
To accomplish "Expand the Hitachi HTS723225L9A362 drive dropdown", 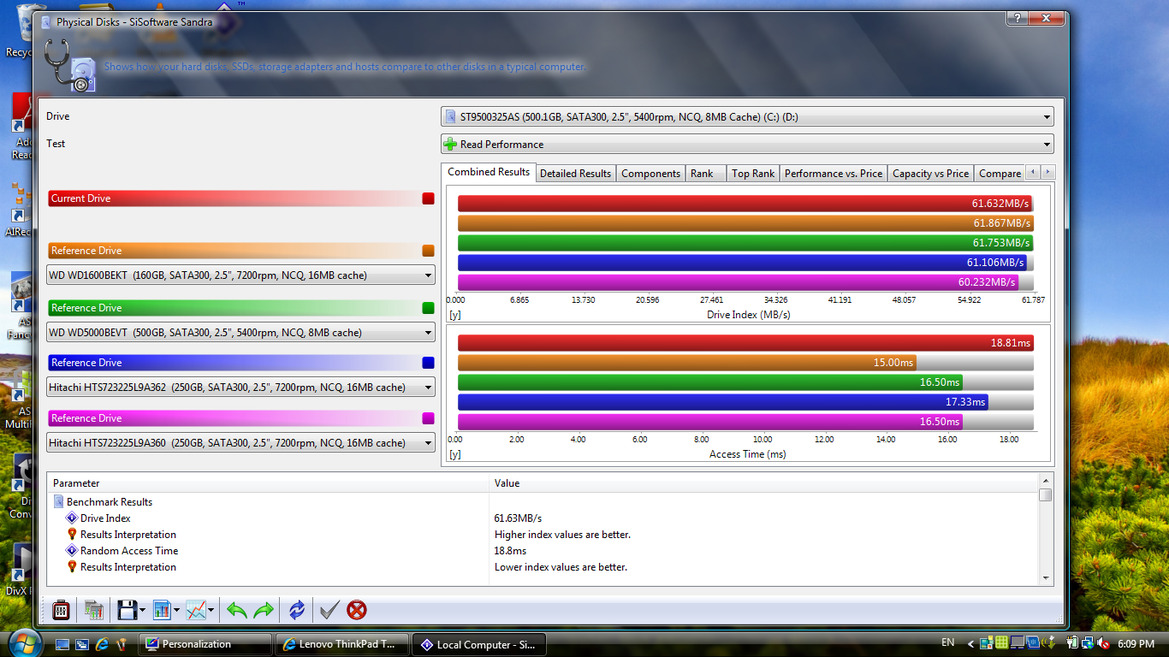I will coord(428,387).
